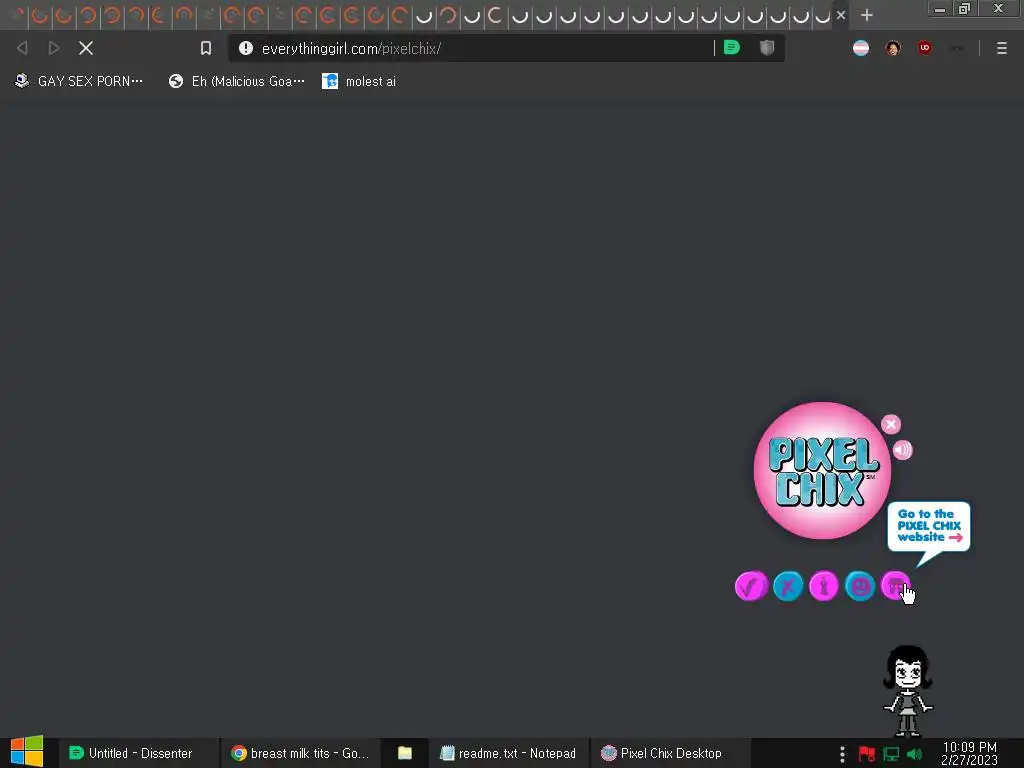Go forward with the browser forward arrow
Screen dimensions: 1024x768
coord(54,48)
